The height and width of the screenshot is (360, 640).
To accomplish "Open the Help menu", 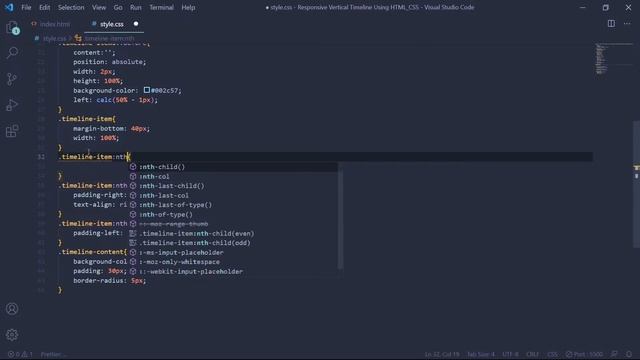I will pos(188,7).
